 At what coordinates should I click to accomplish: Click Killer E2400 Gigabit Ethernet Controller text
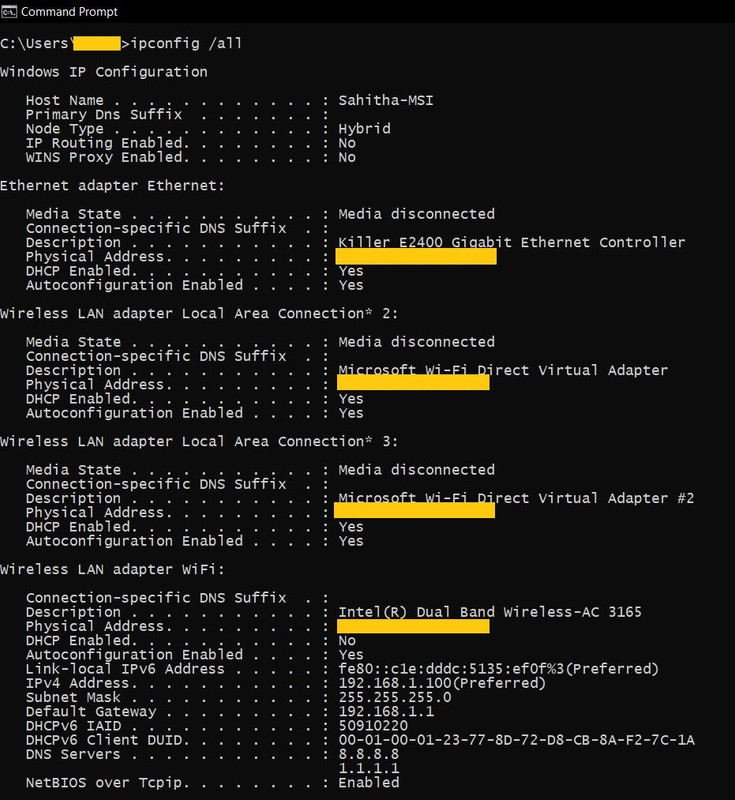(x=512, y=241)
